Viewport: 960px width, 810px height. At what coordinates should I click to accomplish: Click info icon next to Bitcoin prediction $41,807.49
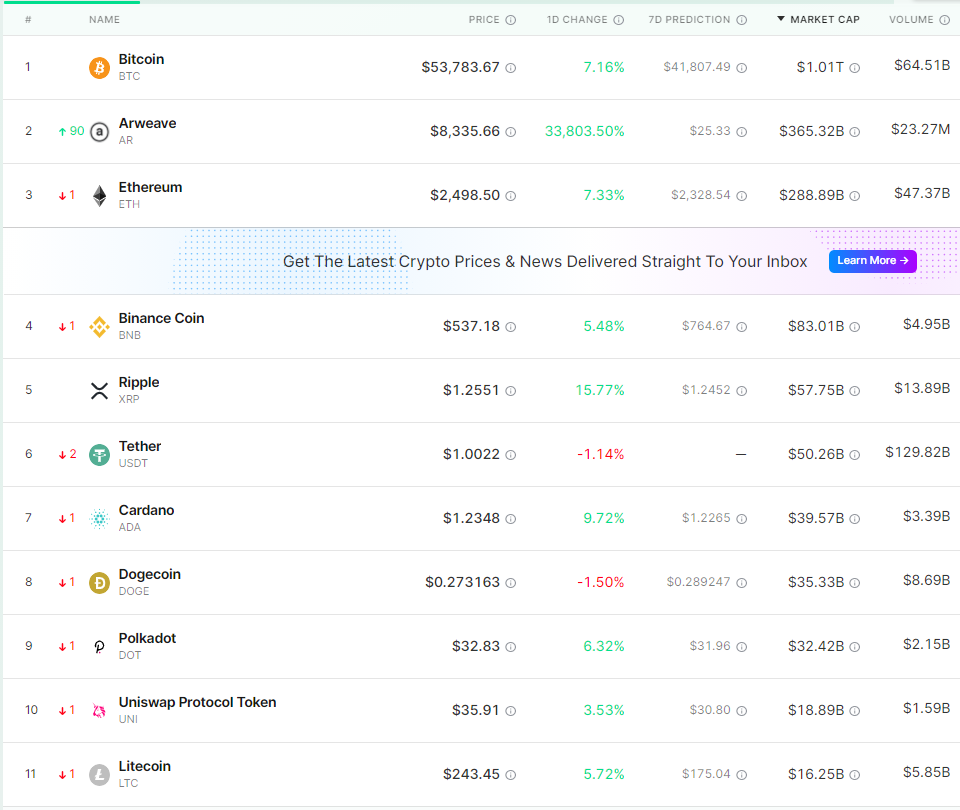[x=741, y=68]
